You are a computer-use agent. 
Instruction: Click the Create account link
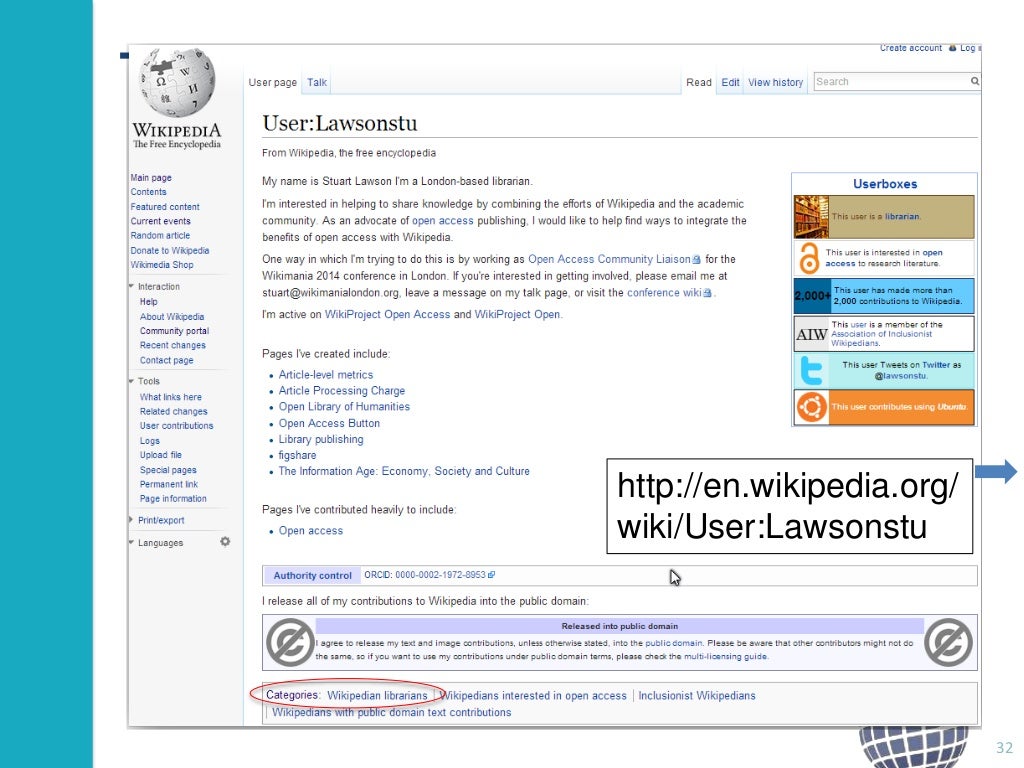tap(910, 48)
